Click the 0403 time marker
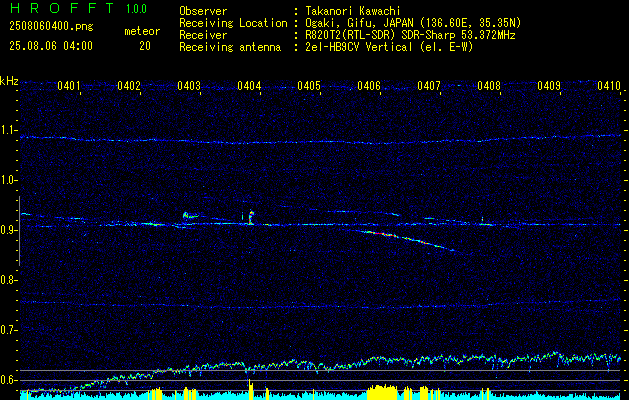 189,85
